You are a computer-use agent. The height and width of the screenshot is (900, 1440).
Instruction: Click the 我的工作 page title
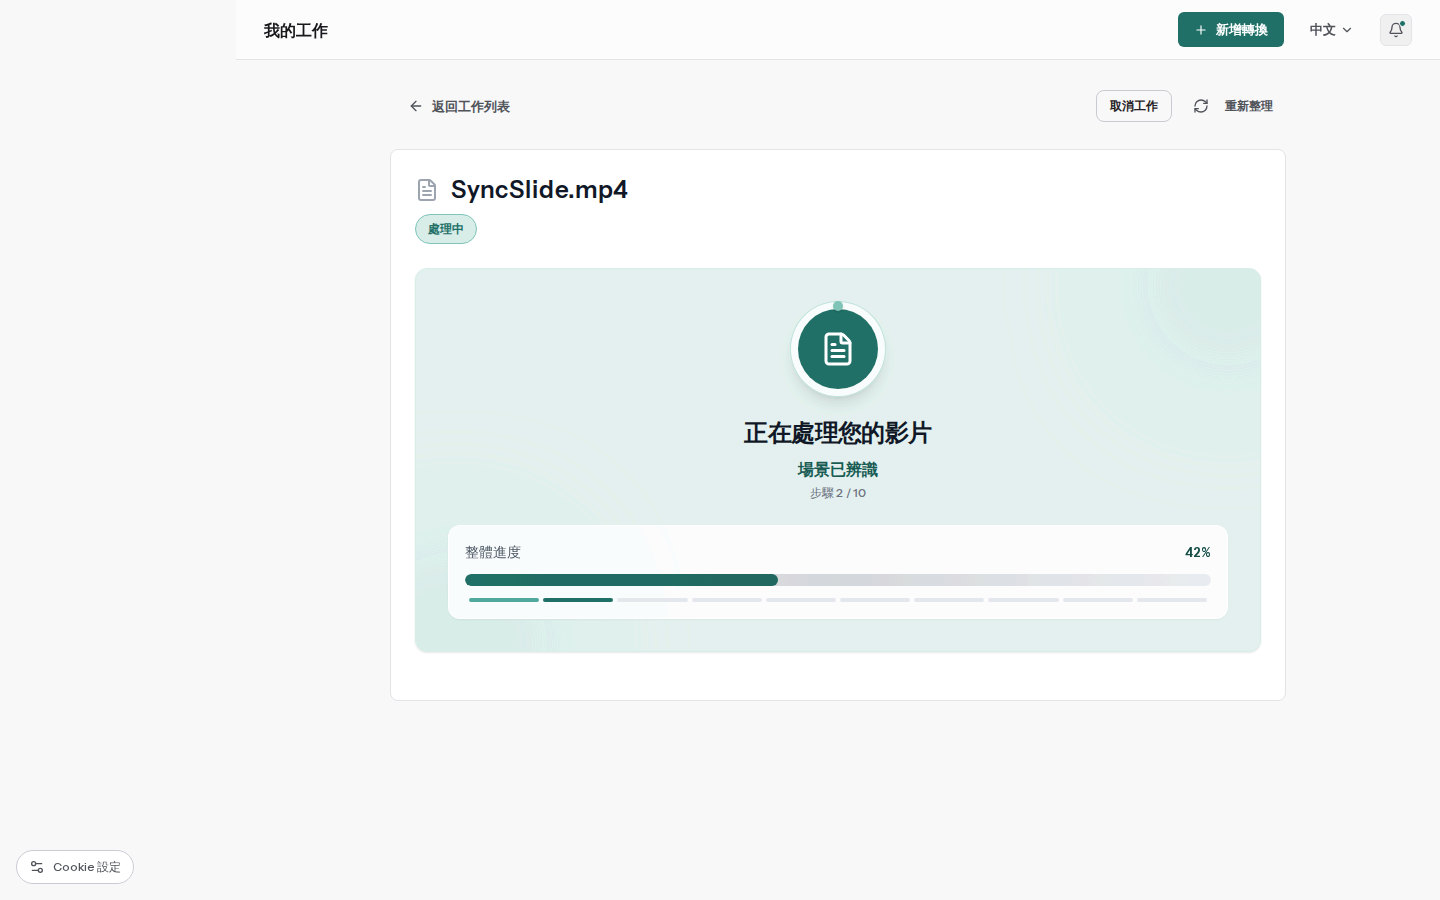pyautogui.click(x=296, y=30)
